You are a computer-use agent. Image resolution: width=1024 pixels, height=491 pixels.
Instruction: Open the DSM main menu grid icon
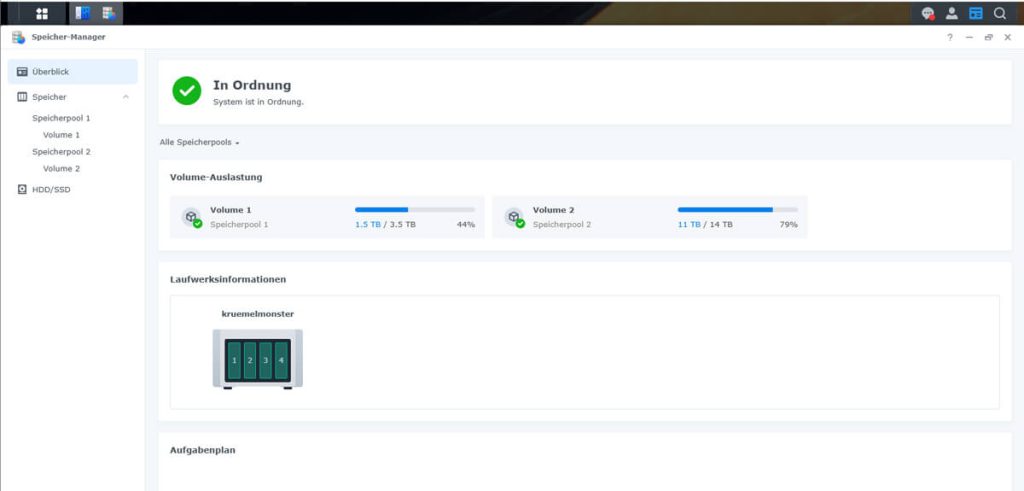42,14
